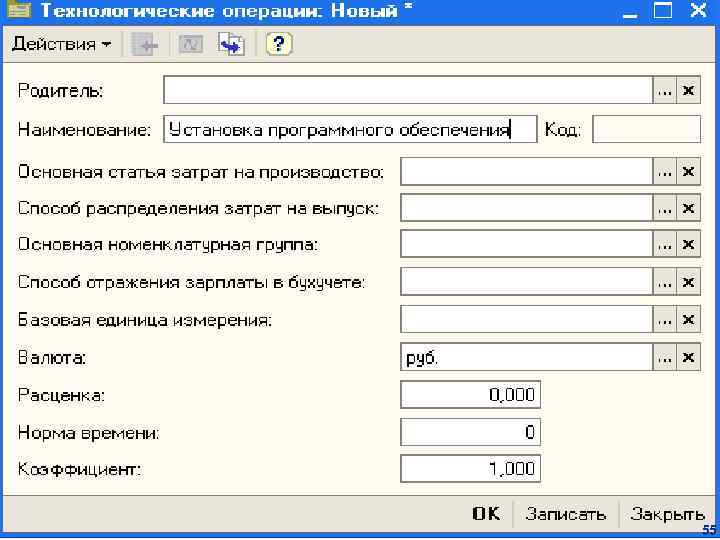Click the Закрыть button

(x=667, y=514)
